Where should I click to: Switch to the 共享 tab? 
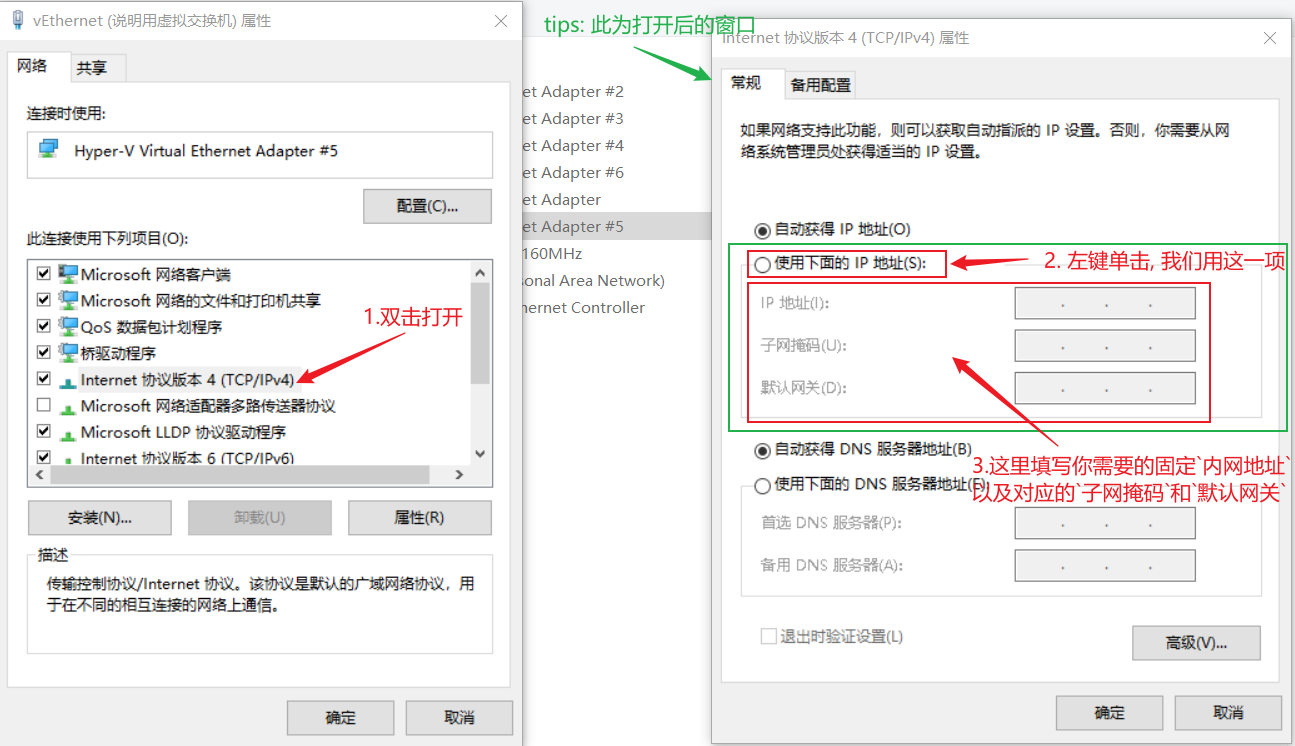(92, 68)
